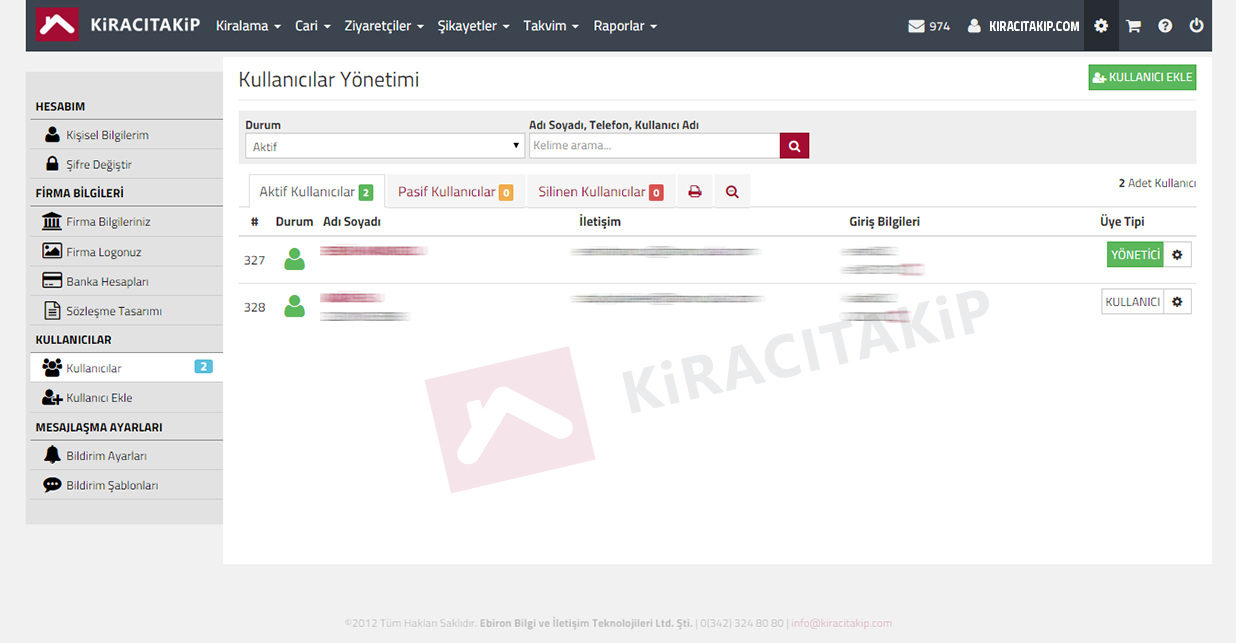This screenshot has height=643, width=1236.
Task: Switch to Silinen Kullanıcılar tab
Action: (600, 192)
